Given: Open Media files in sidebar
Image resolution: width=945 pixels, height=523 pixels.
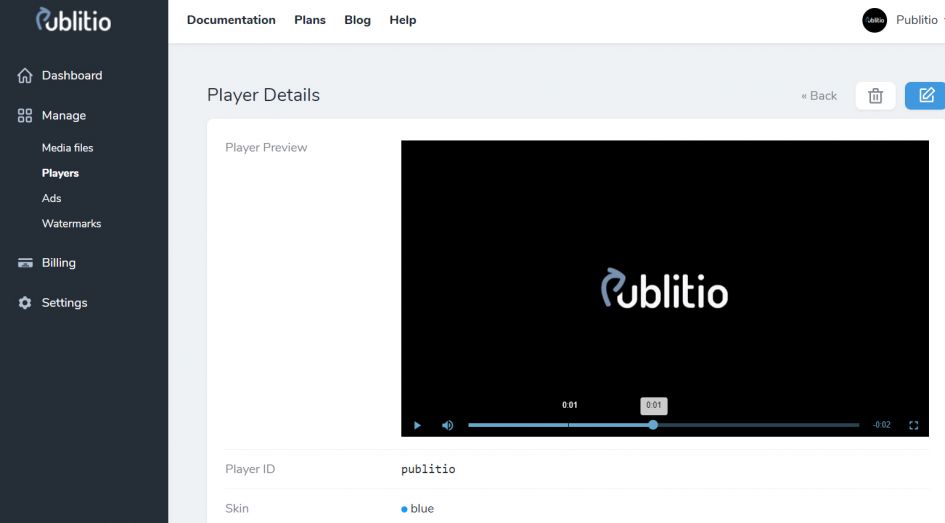Looking at the screenshot, I should coord(68,148).
